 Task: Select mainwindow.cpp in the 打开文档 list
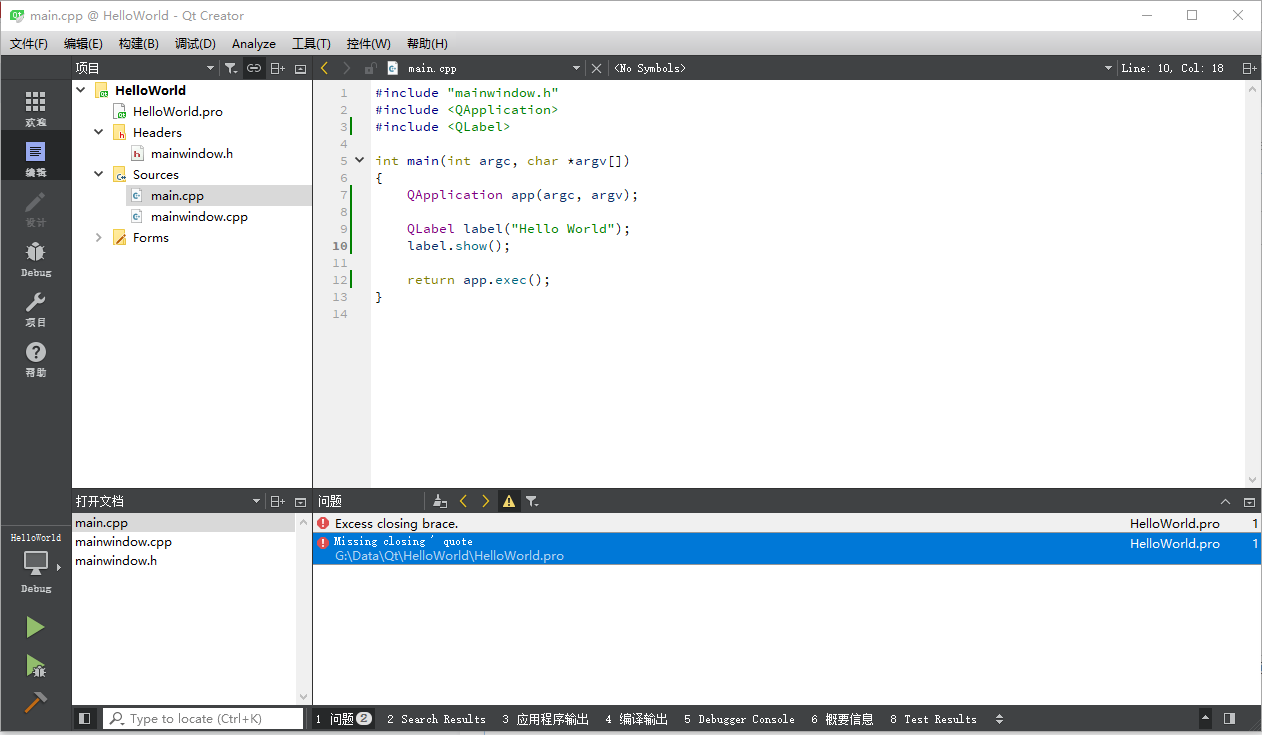[x=185, y=542]
